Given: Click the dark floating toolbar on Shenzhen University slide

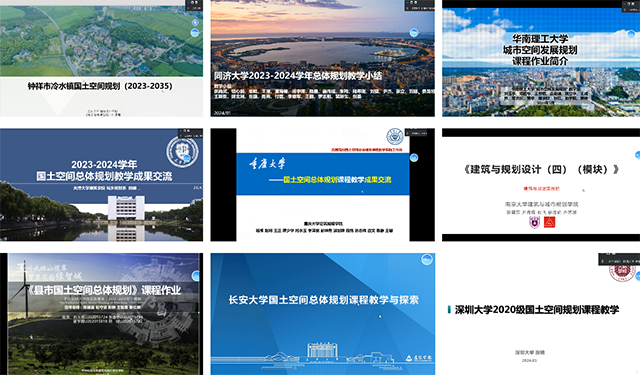Looking at the screenshot, I should pyautogui.click(x=619, y=259).
